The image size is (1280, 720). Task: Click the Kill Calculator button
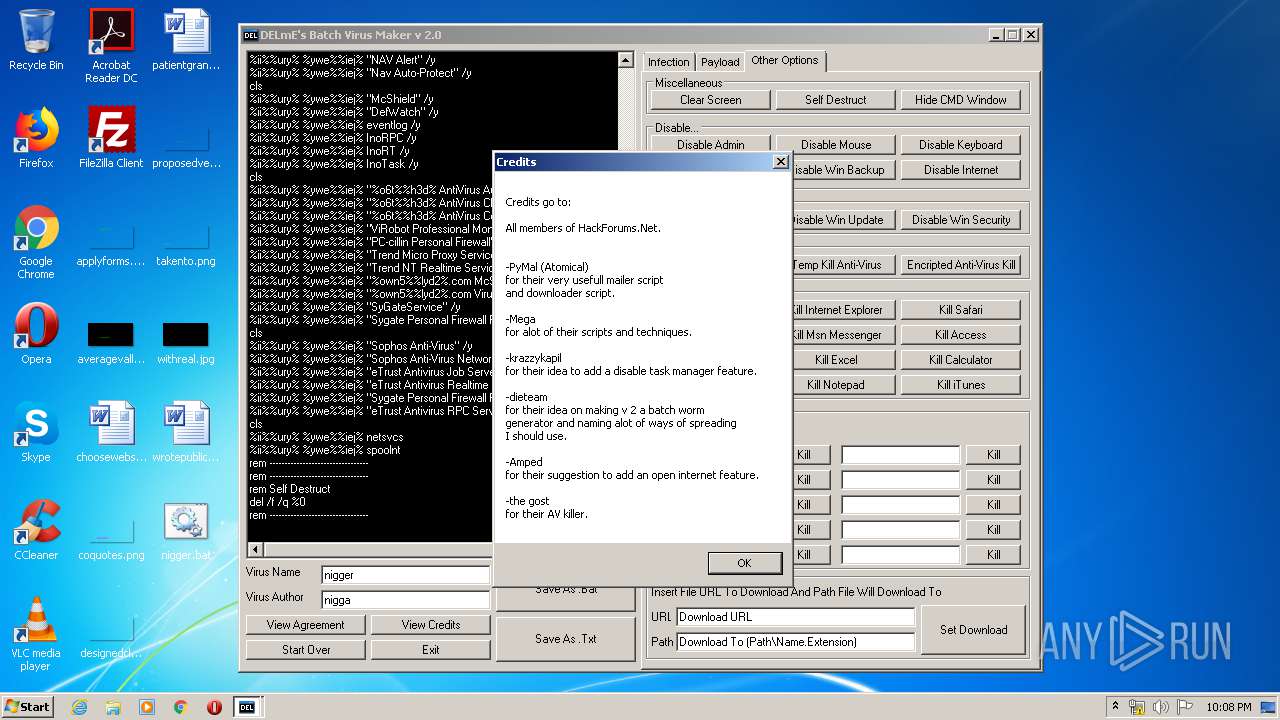coord(960,360)
